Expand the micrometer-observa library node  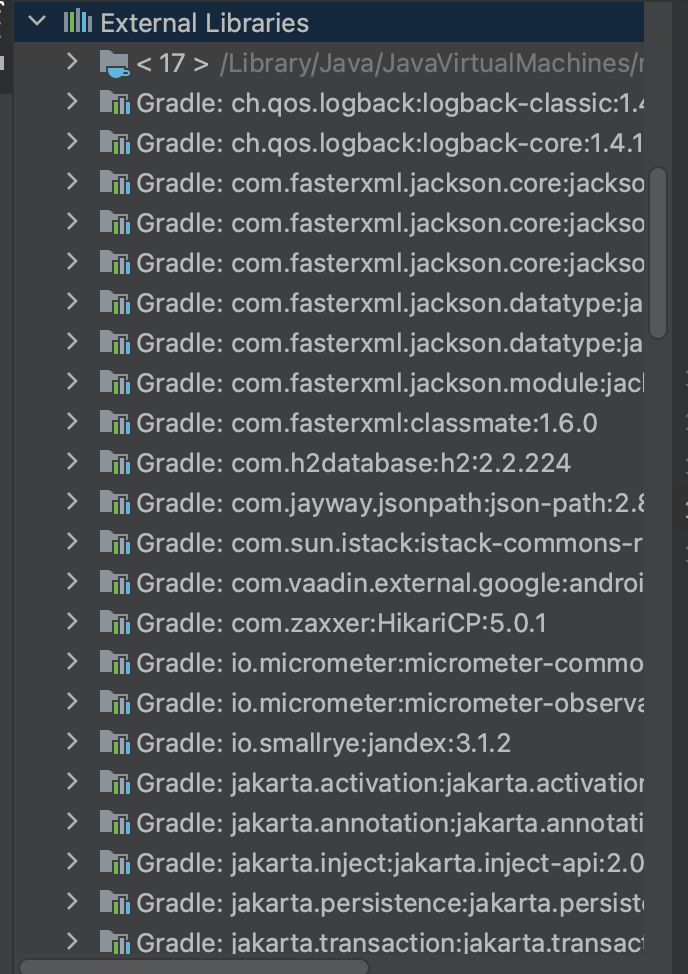(72, 701)
